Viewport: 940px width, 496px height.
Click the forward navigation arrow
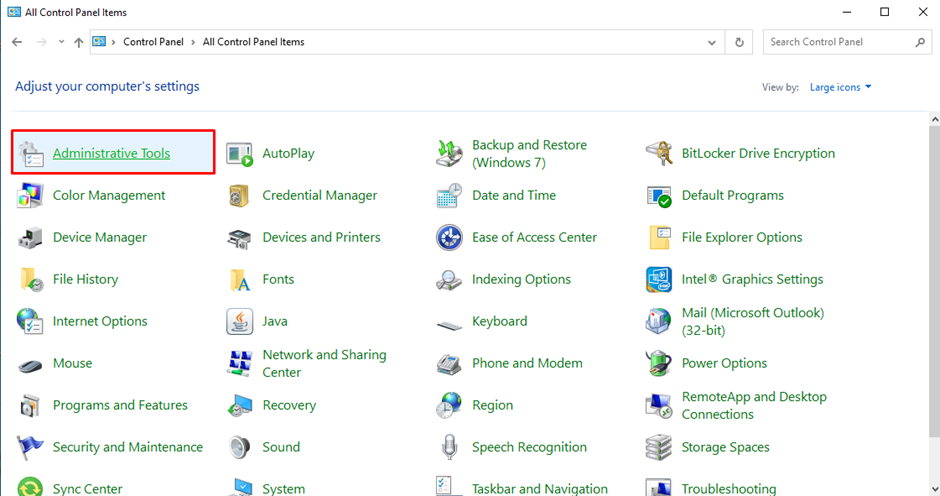coord(41,42)
